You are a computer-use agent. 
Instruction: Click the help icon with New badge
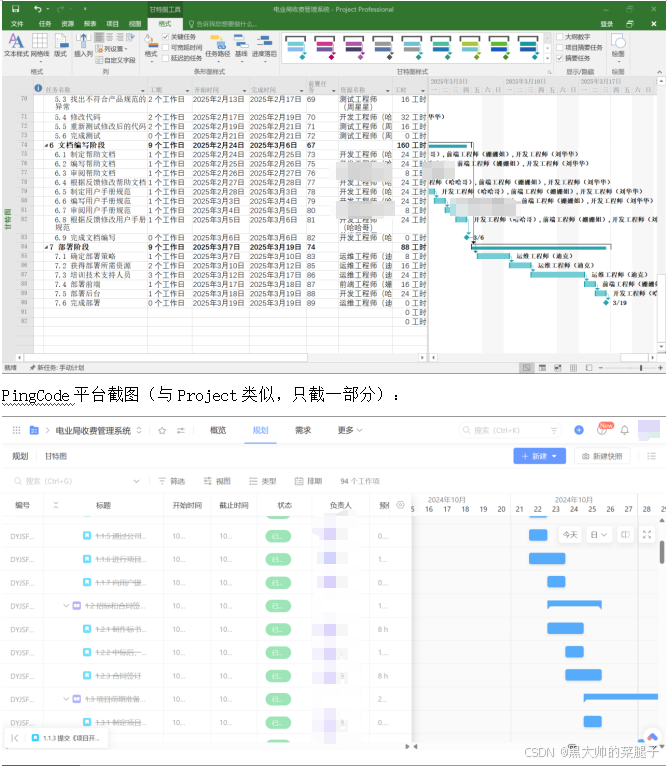click(x=603, y=429)
